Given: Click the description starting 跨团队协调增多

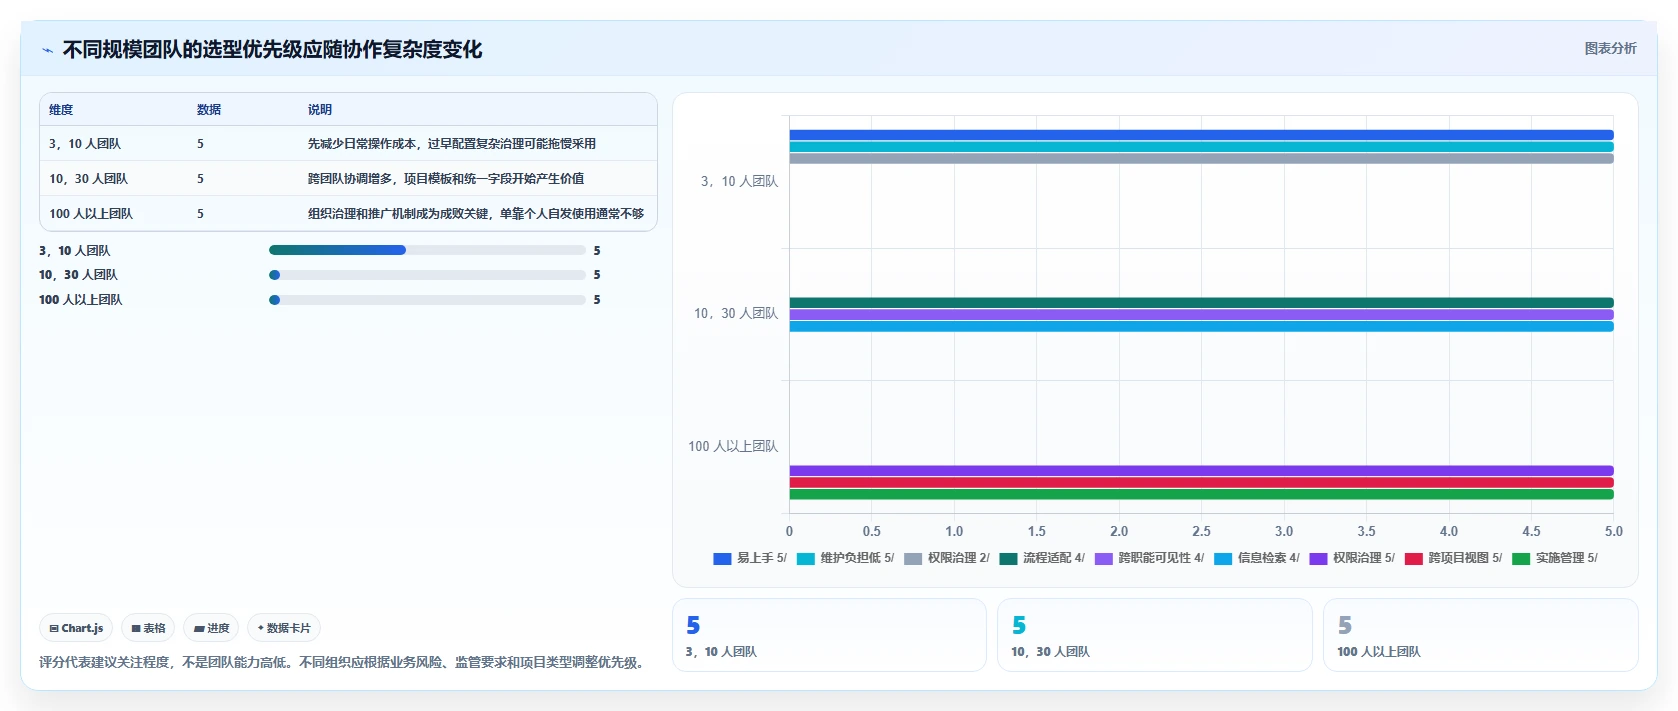Looking at the screenshot, I should click(x=446, y=179).
